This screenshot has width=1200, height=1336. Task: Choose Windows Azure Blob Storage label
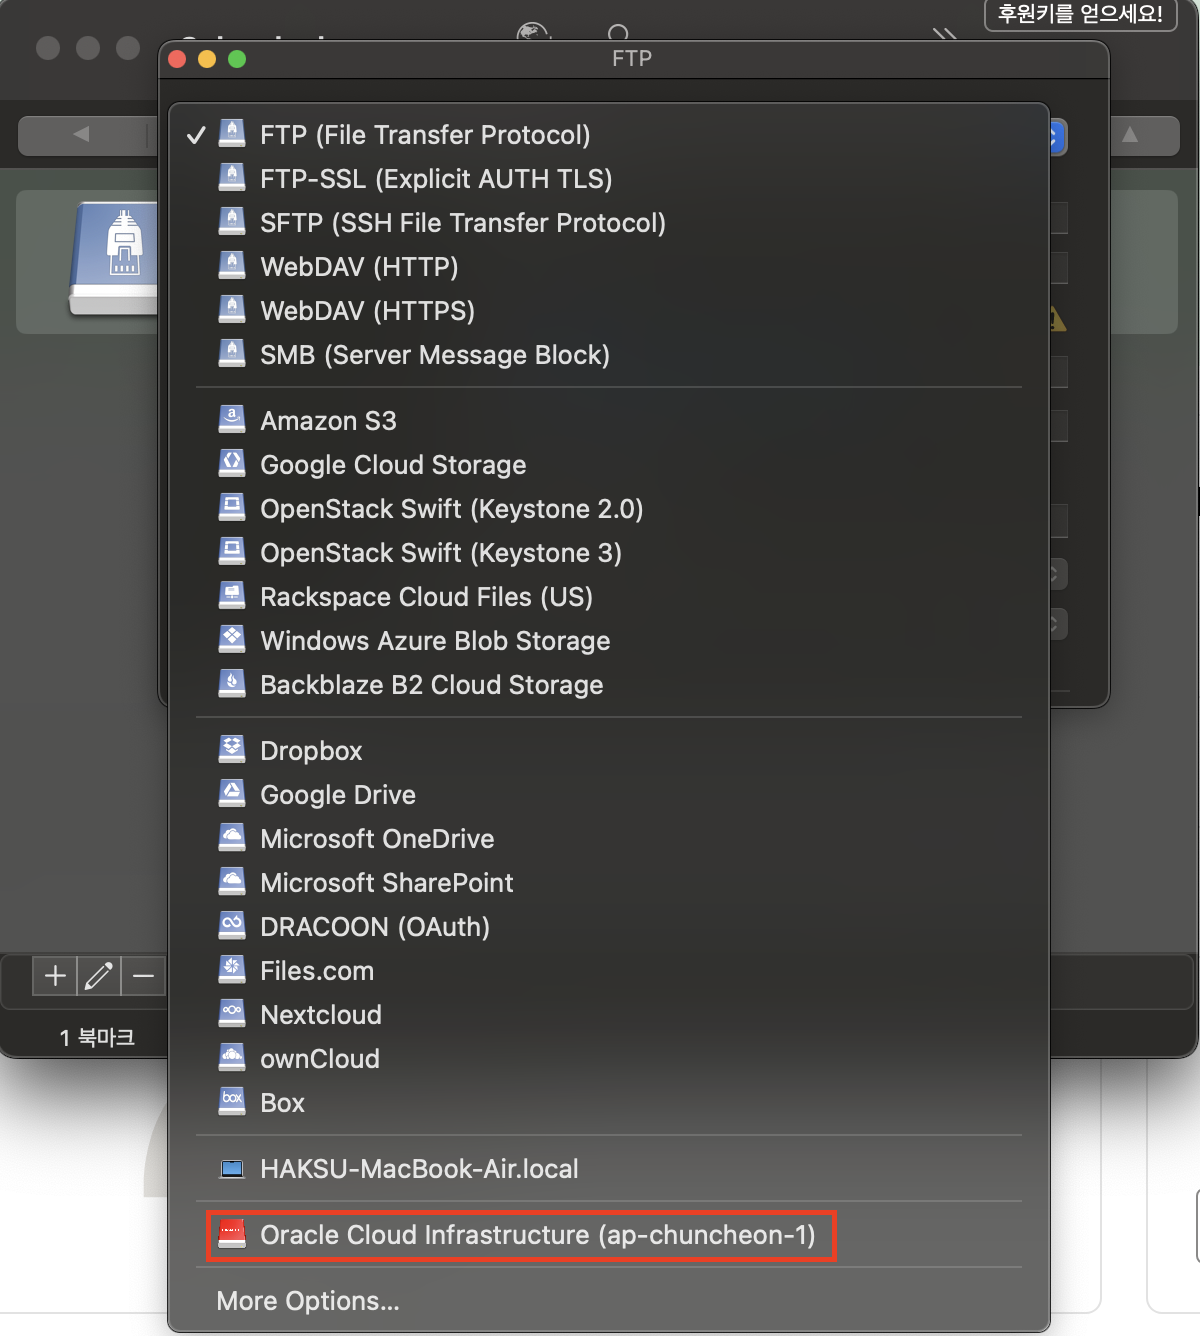[x=435, y=641]
